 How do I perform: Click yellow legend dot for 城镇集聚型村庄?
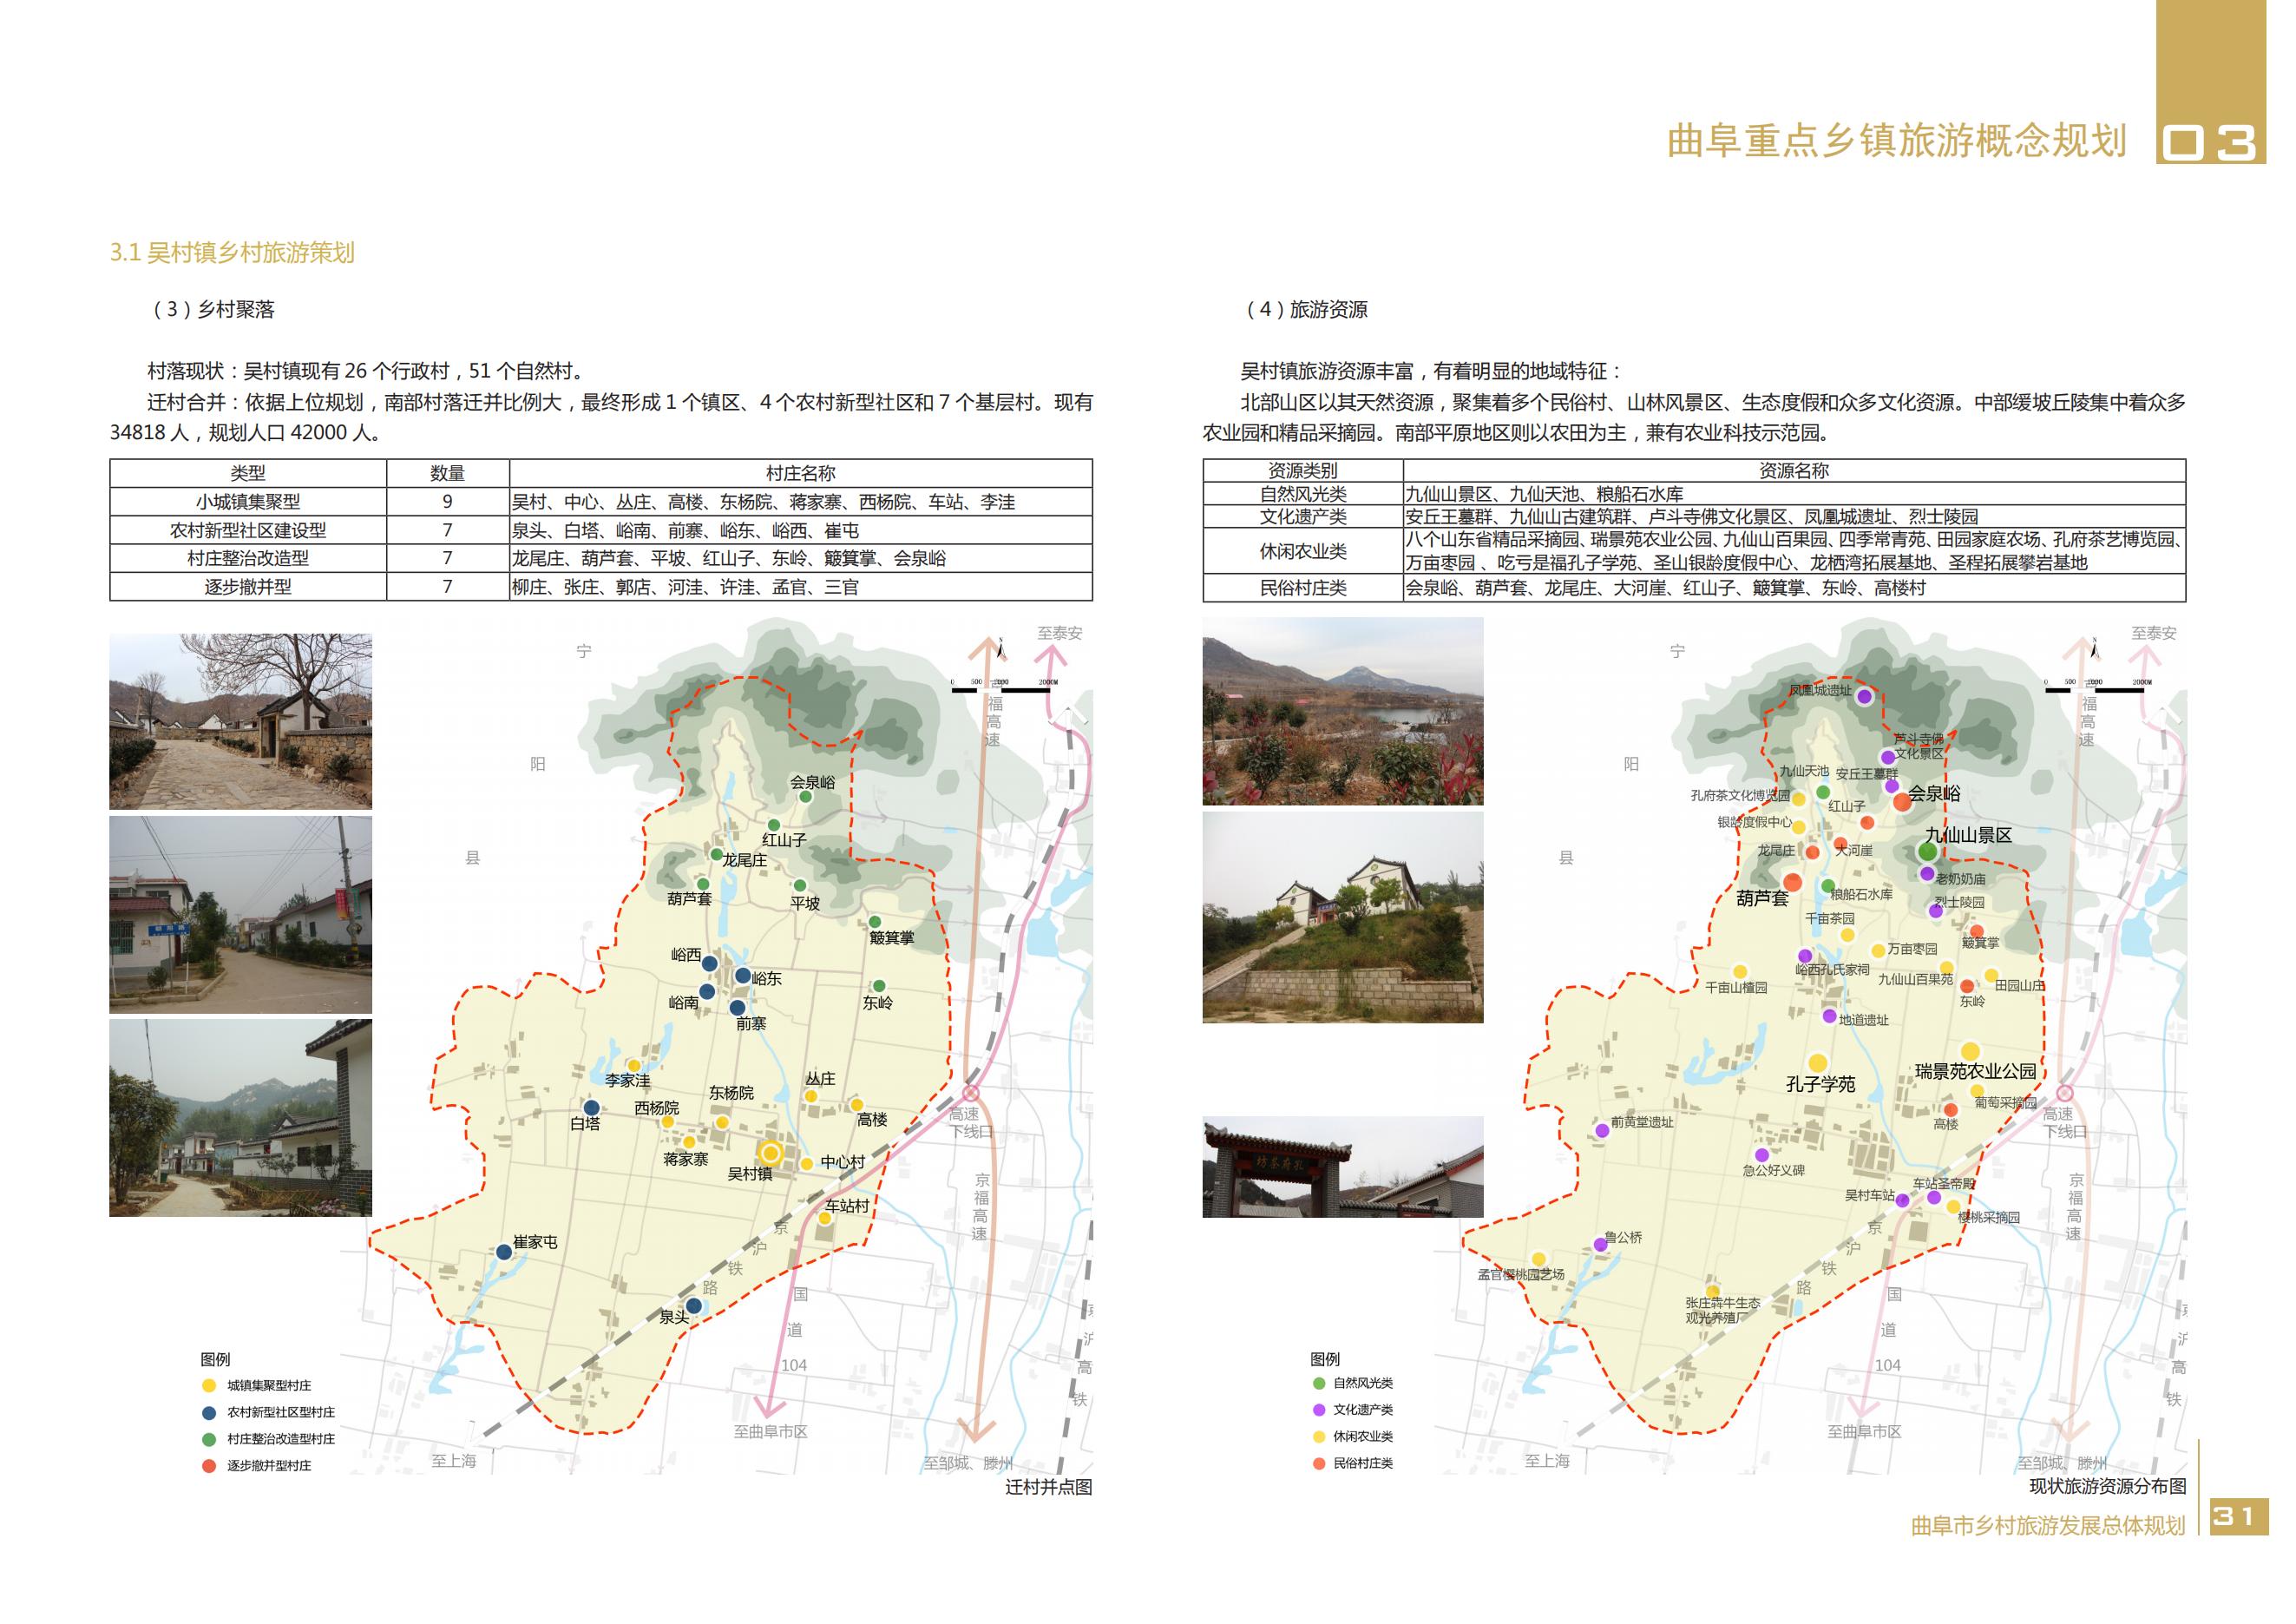coord(209,1386)
